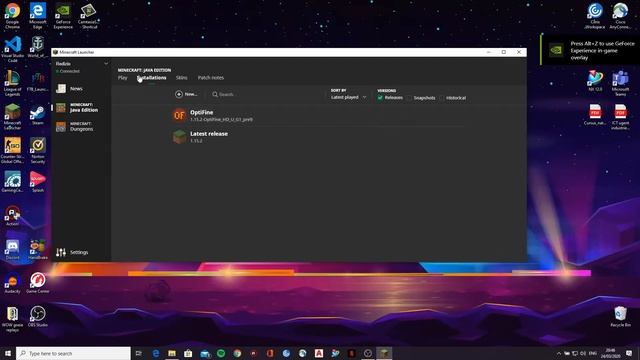Open Minecraft Launcher desktop shortcut
Viewport: 640px width, 360px height.
click(12, 117)
